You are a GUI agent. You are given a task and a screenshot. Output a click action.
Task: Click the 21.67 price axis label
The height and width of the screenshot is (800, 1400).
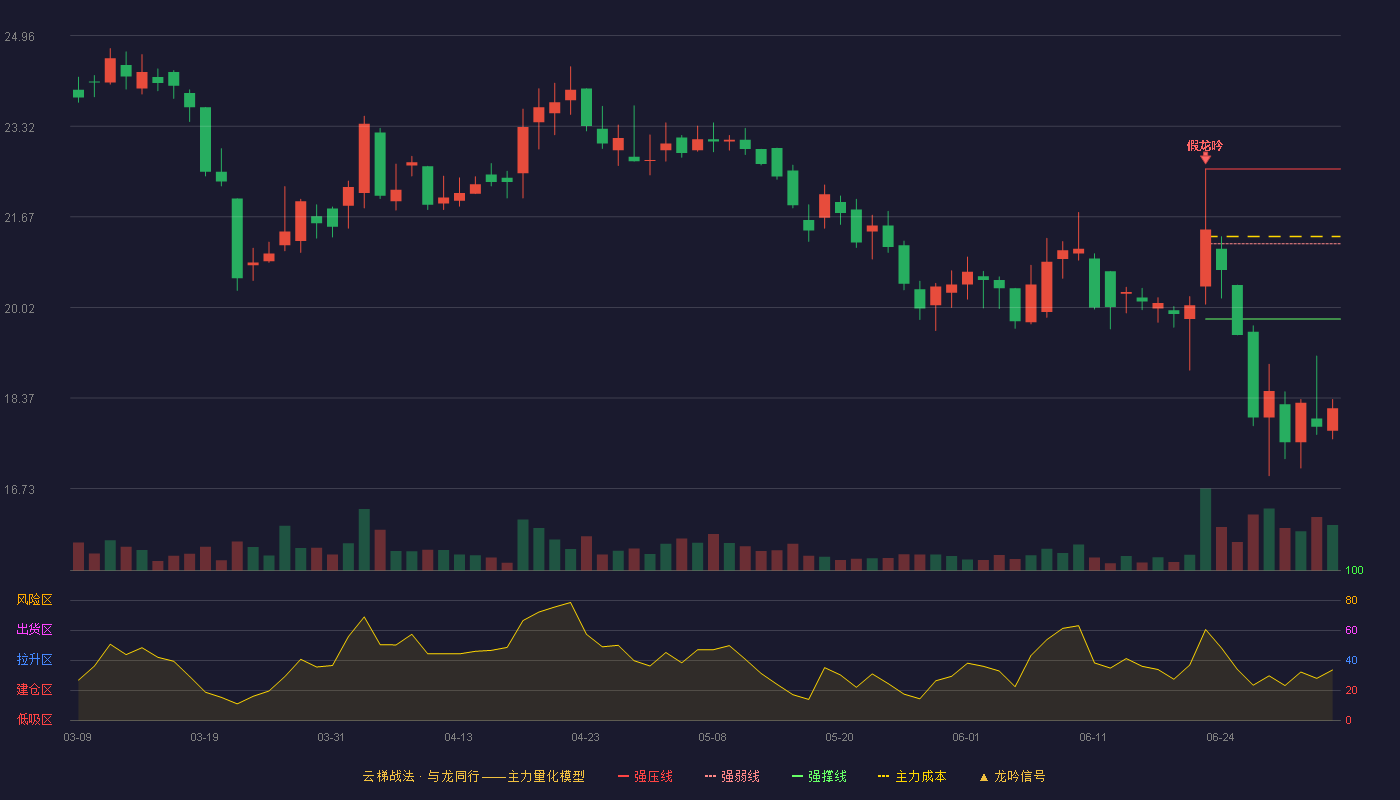pos(19,218)
